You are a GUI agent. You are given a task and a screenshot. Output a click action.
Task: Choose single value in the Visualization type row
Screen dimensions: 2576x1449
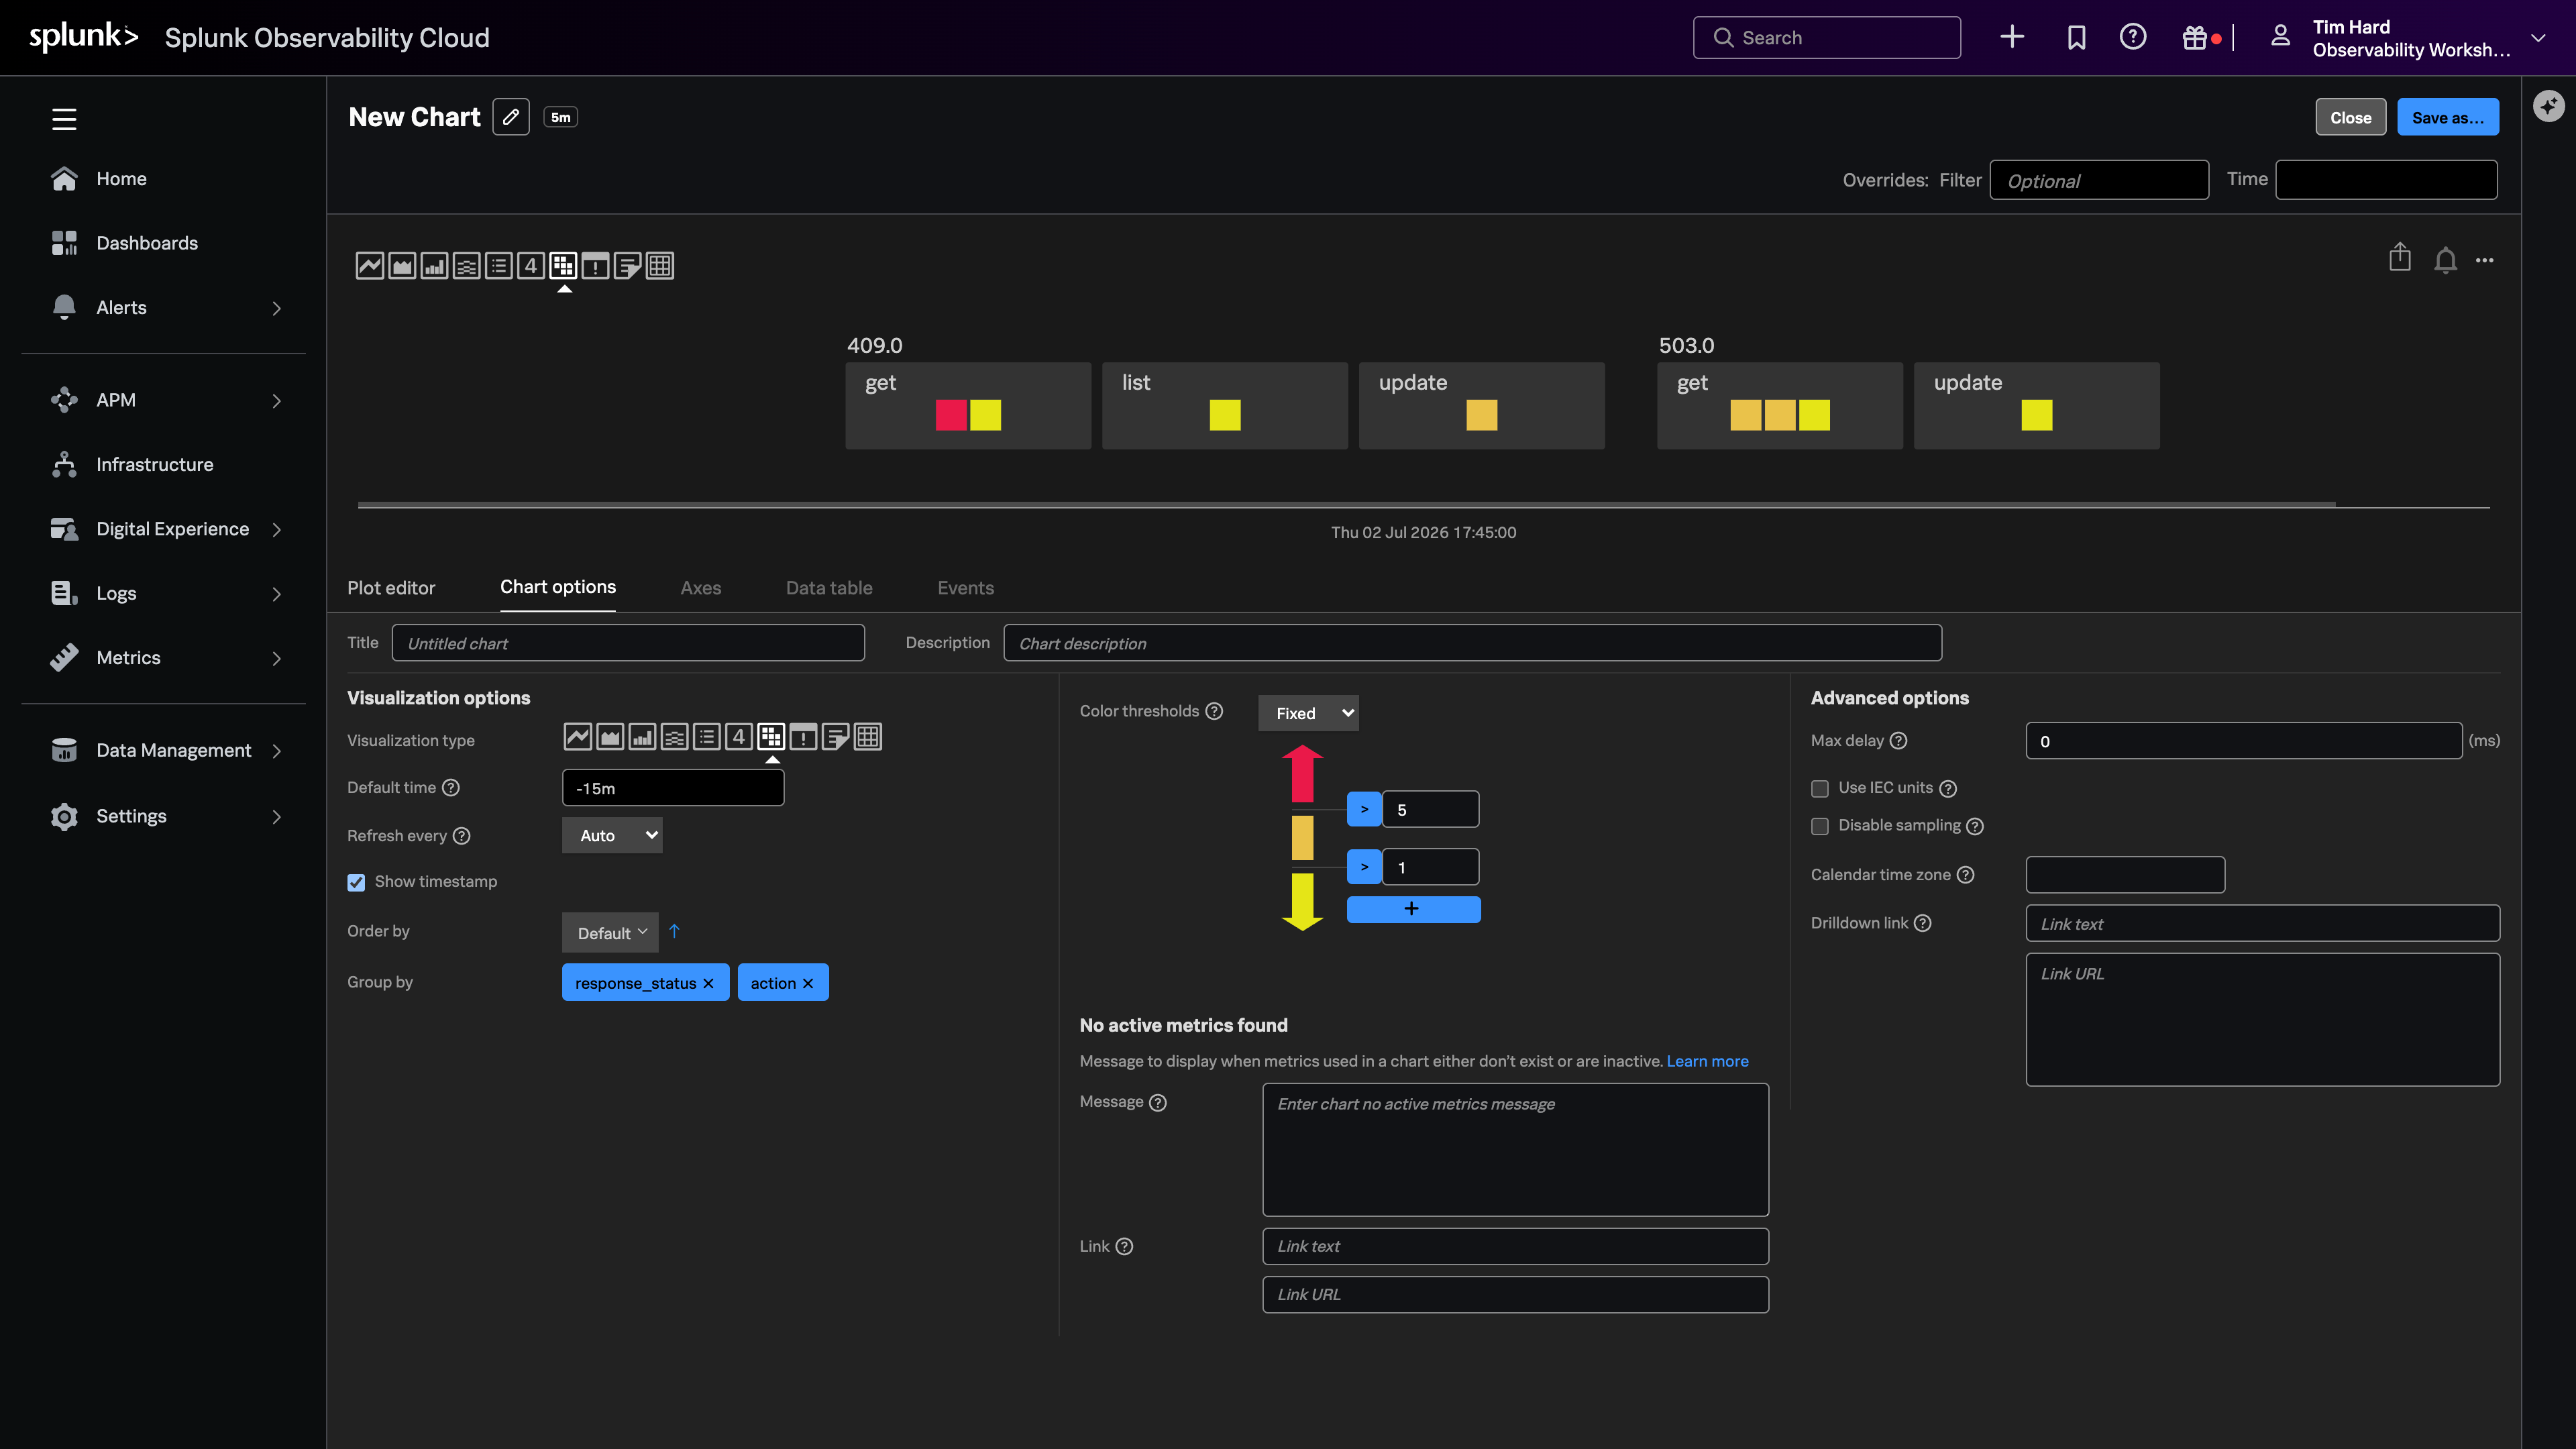[739, 737]
